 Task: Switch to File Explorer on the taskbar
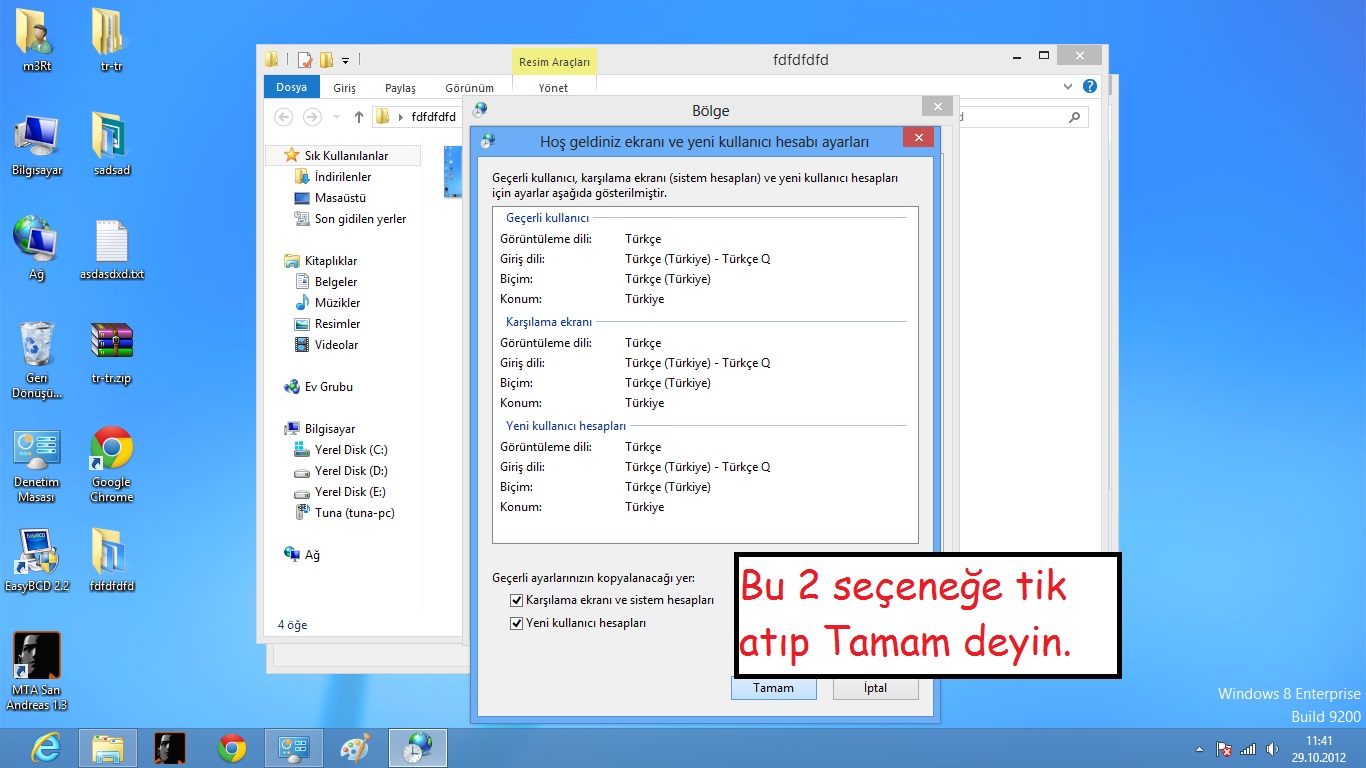coord(108,748)
